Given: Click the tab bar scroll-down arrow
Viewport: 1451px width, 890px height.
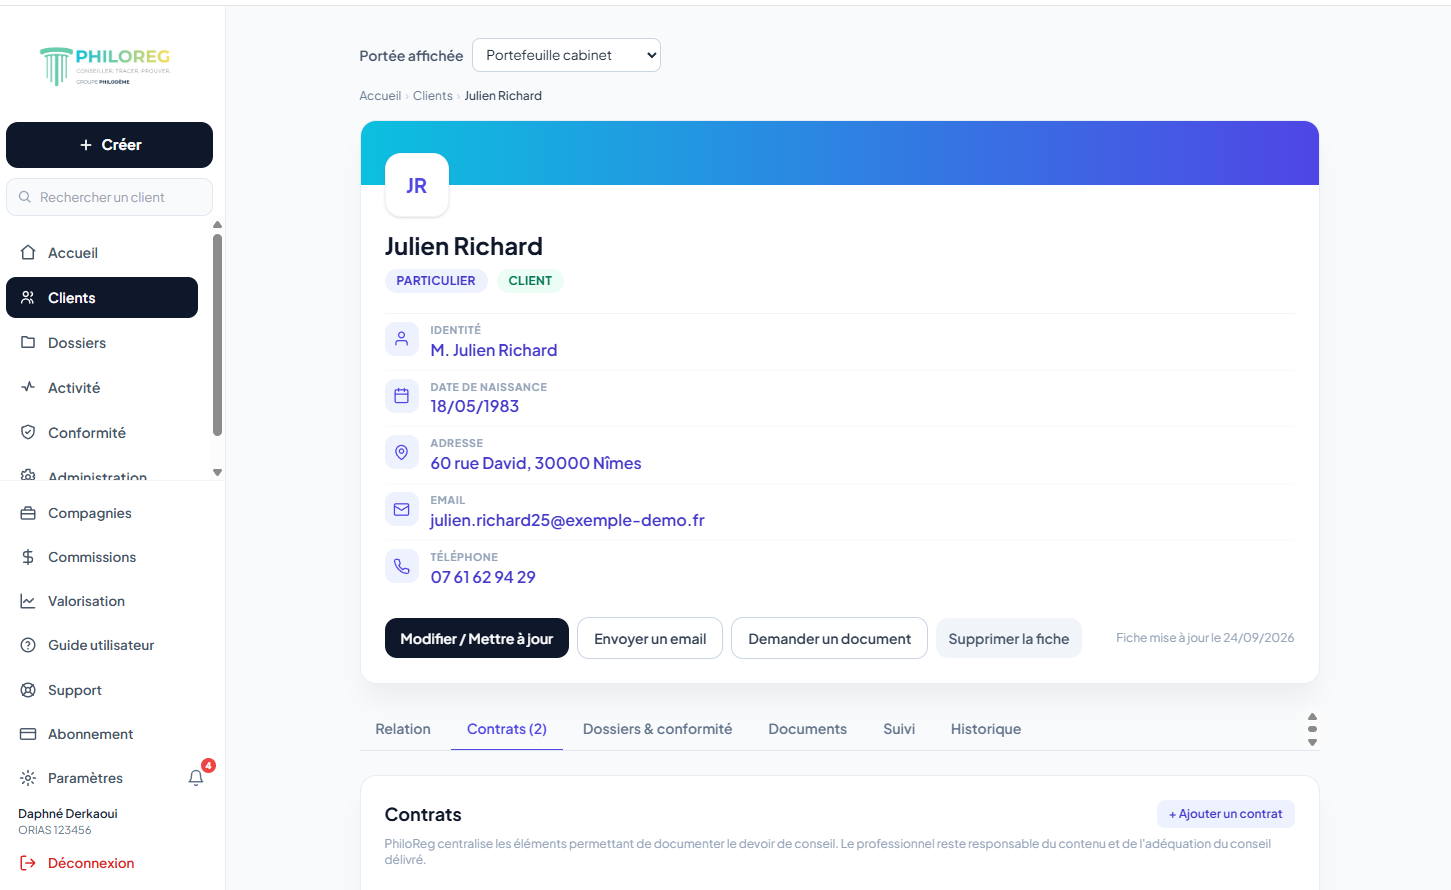Looking at the screenshot, I should pyautogui.click(x=1312, y=743).
